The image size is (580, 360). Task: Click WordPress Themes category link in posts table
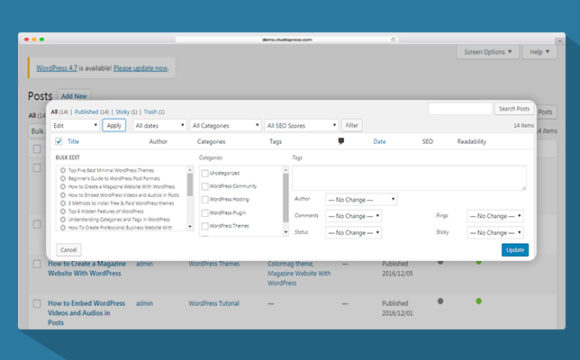coord(214,264)
